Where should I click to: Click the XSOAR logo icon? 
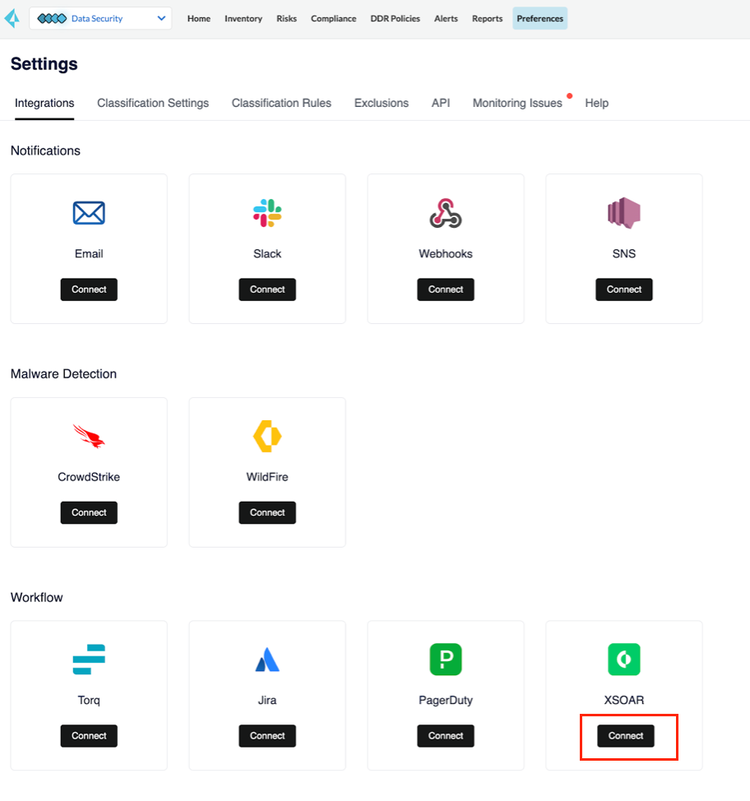624,659
